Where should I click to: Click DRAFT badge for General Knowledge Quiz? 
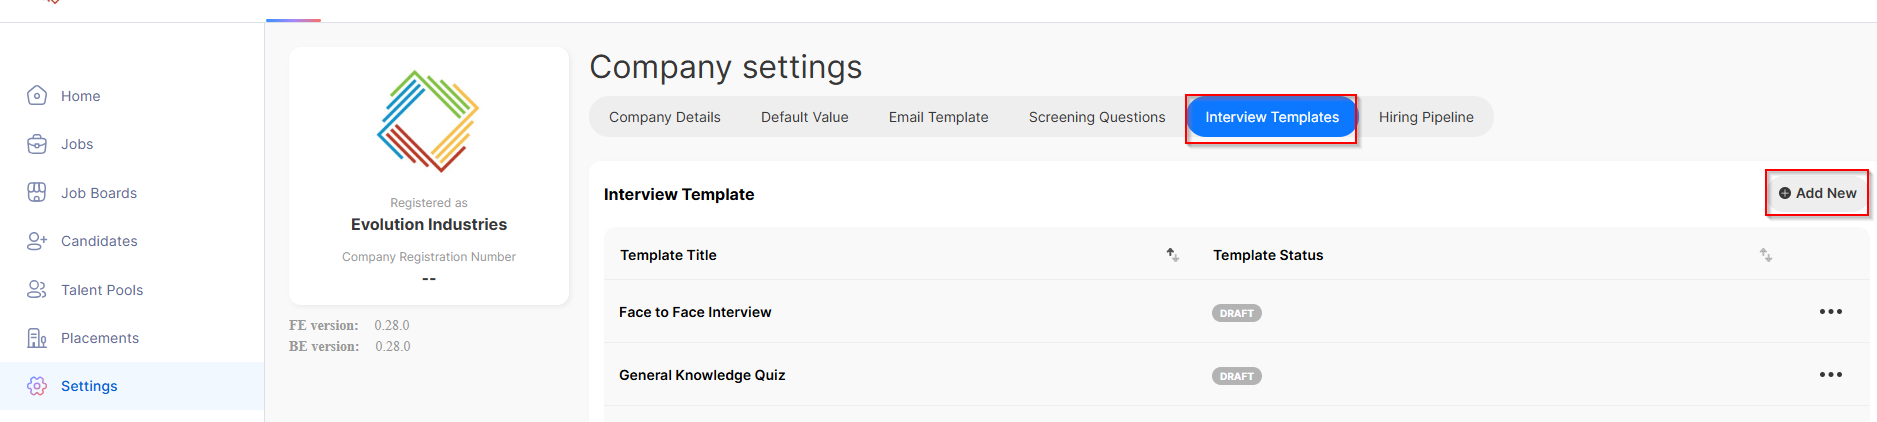click(x=1237, y=376)
